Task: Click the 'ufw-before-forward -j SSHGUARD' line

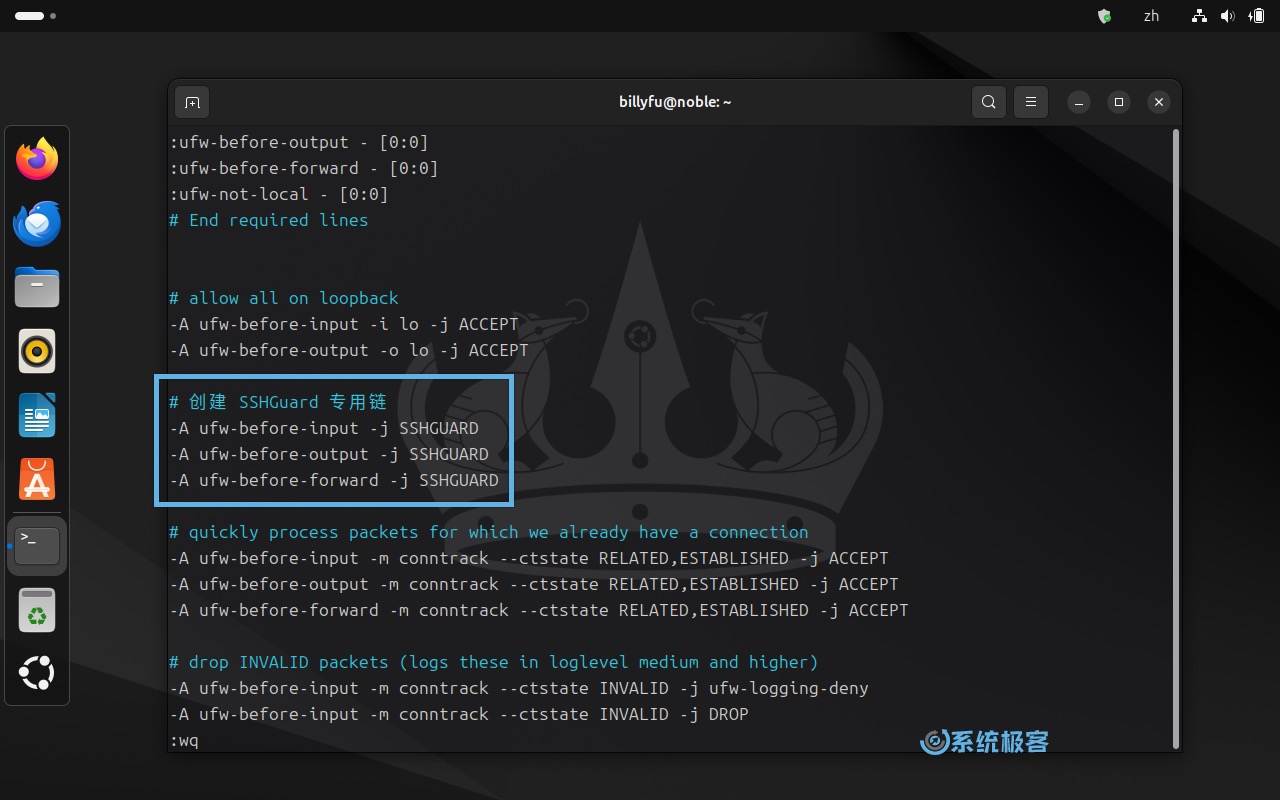Action: 334,480
